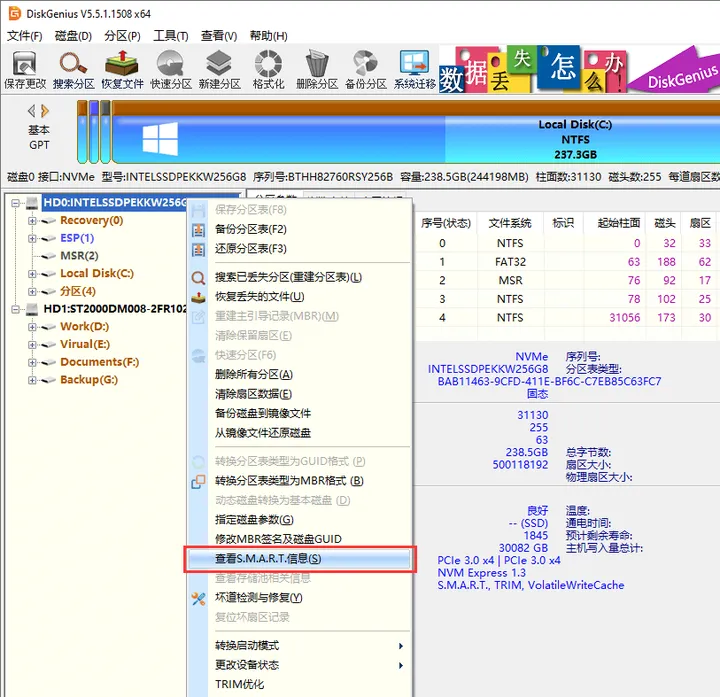The height and width of the screenshot is (697, 720).
Task: Open the 转换启动模式 submenu
Action: click(299, 646)
